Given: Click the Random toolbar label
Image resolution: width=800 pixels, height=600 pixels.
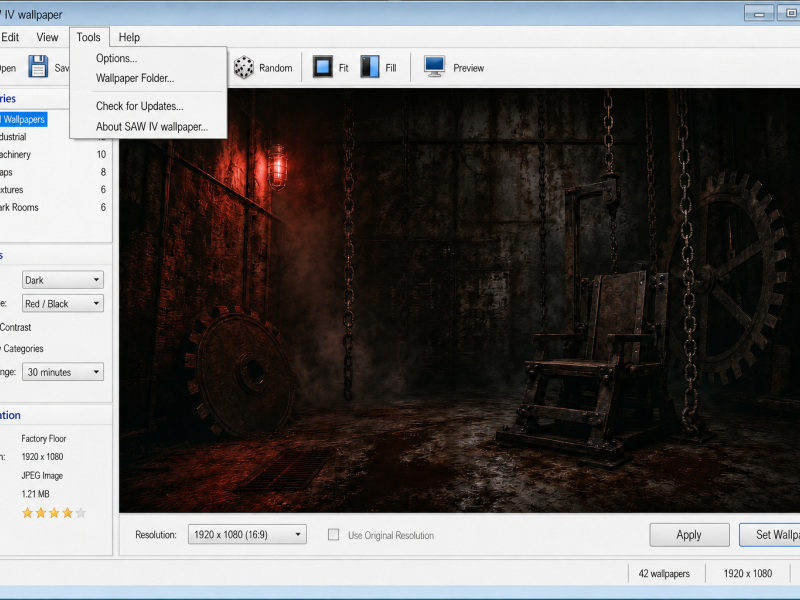Looking at the screenshot, I should 276,68.
